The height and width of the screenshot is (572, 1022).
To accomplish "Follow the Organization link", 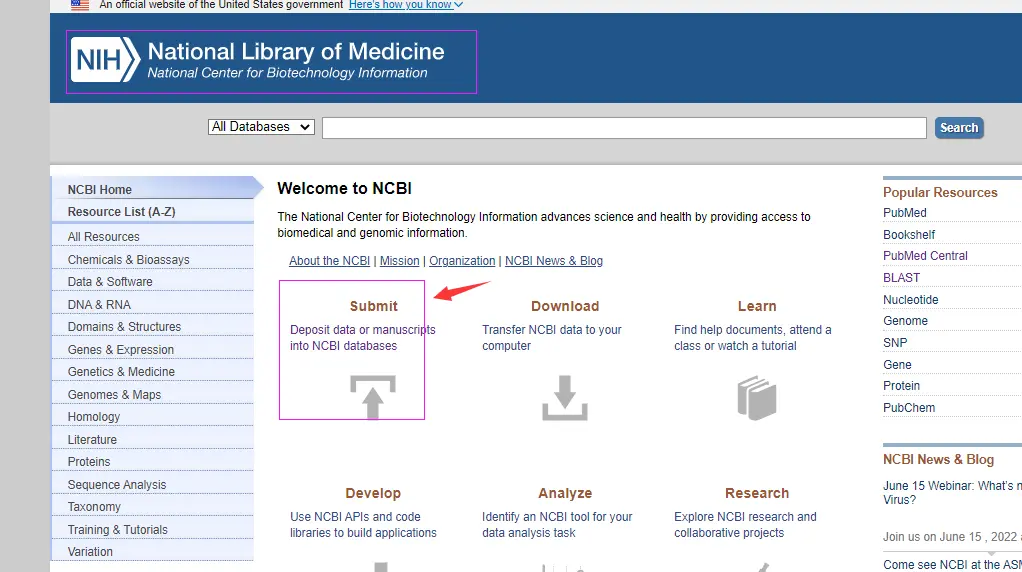I will 462,261.
